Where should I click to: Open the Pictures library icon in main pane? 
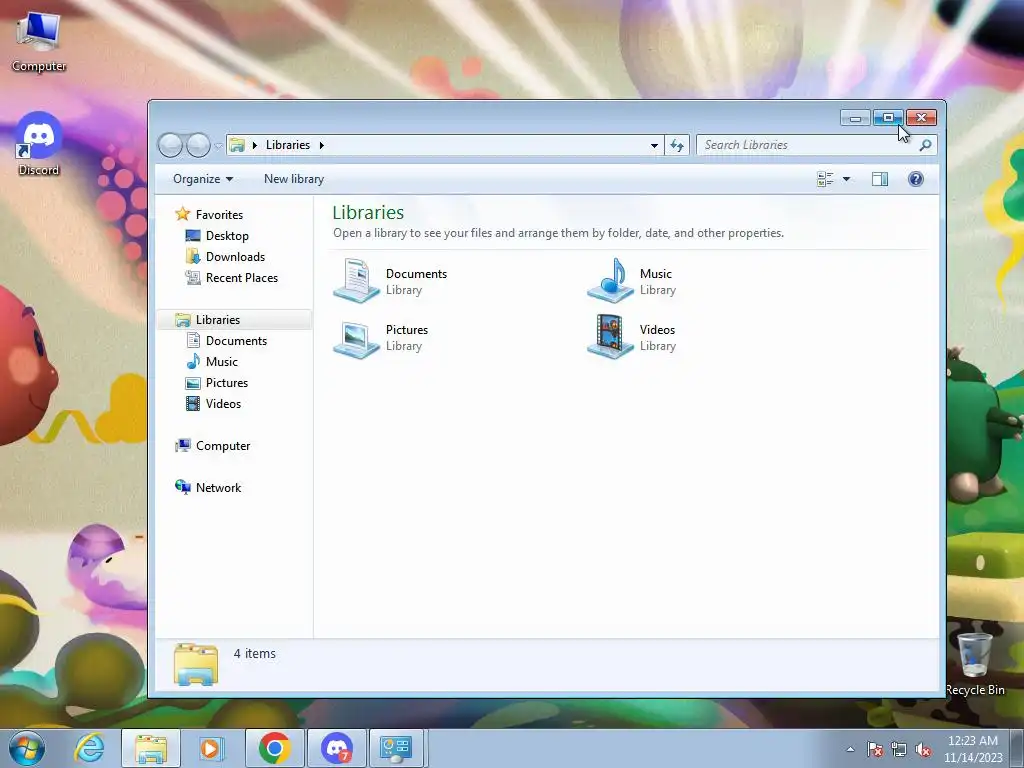(x=356, y=338)
